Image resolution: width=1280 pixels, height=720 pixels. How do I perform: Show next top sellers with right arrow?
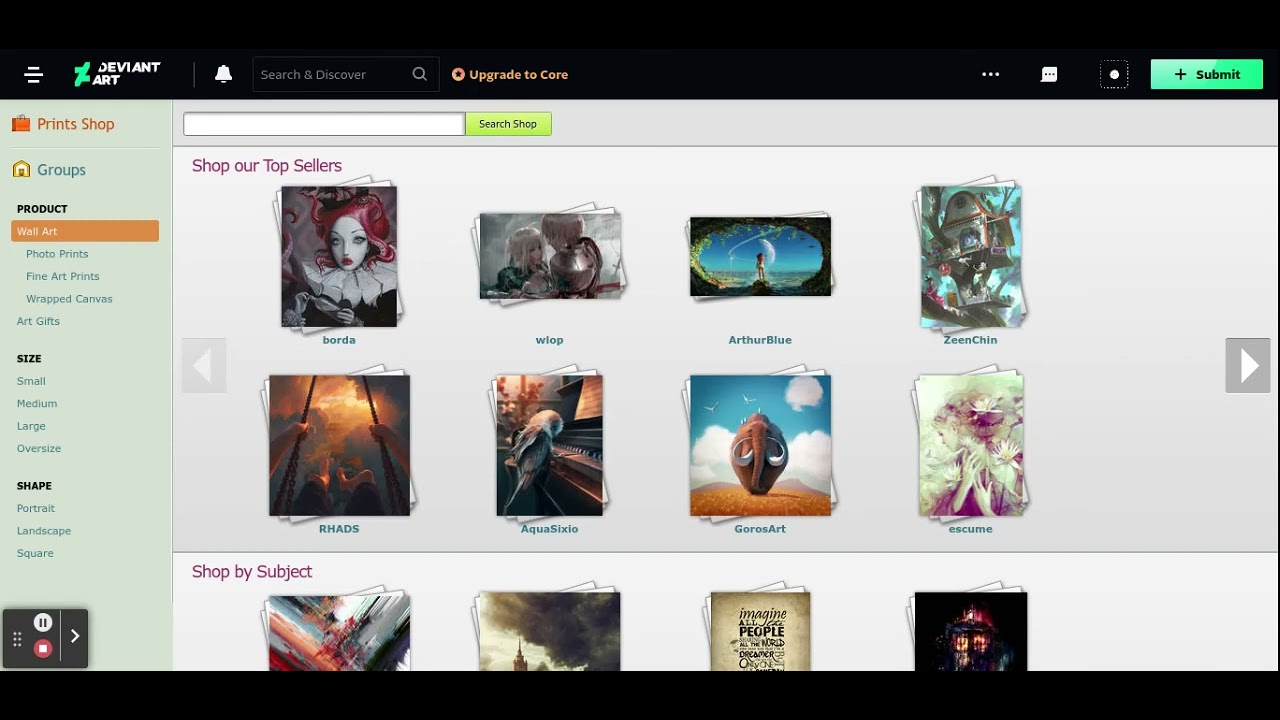tap(1248, 365)
